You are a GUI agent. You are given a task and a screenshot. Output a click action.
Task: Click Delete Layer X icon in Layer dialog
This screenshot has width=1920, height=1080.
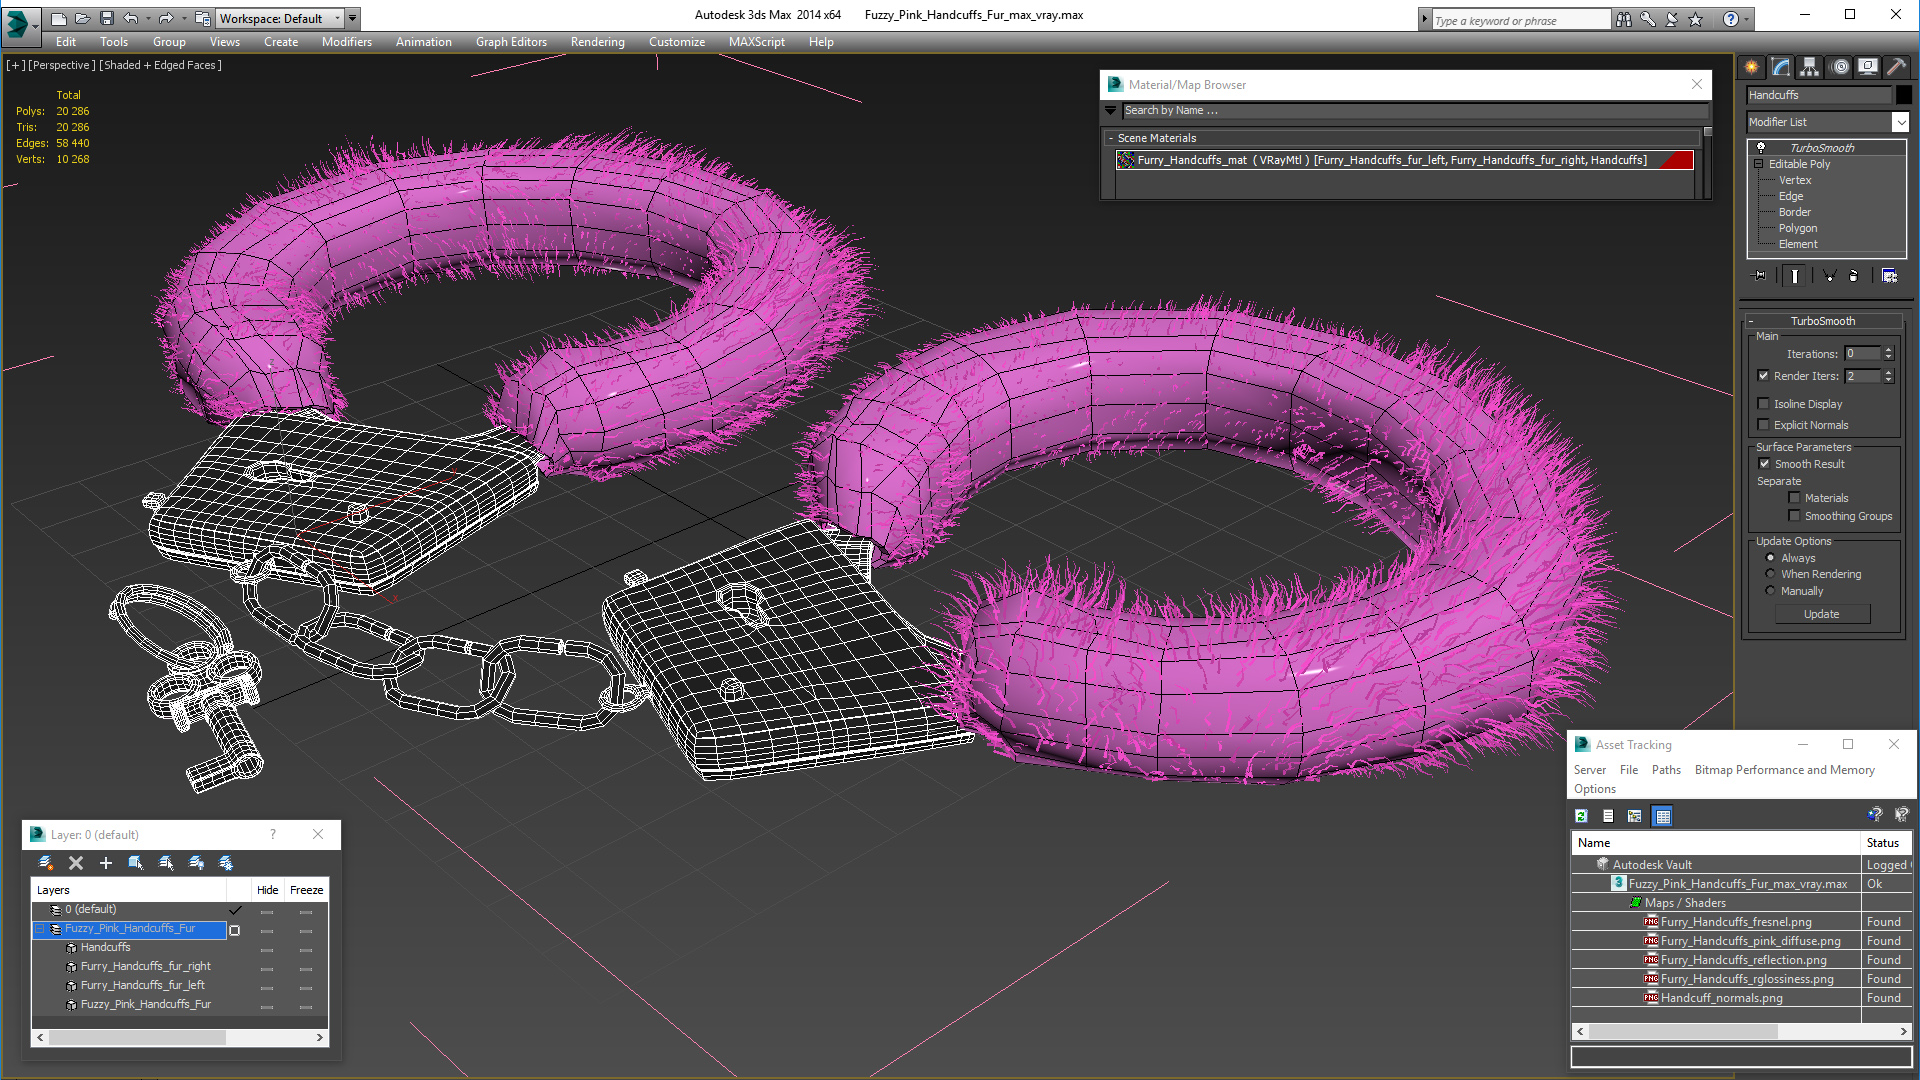click(x=76, y=863)
